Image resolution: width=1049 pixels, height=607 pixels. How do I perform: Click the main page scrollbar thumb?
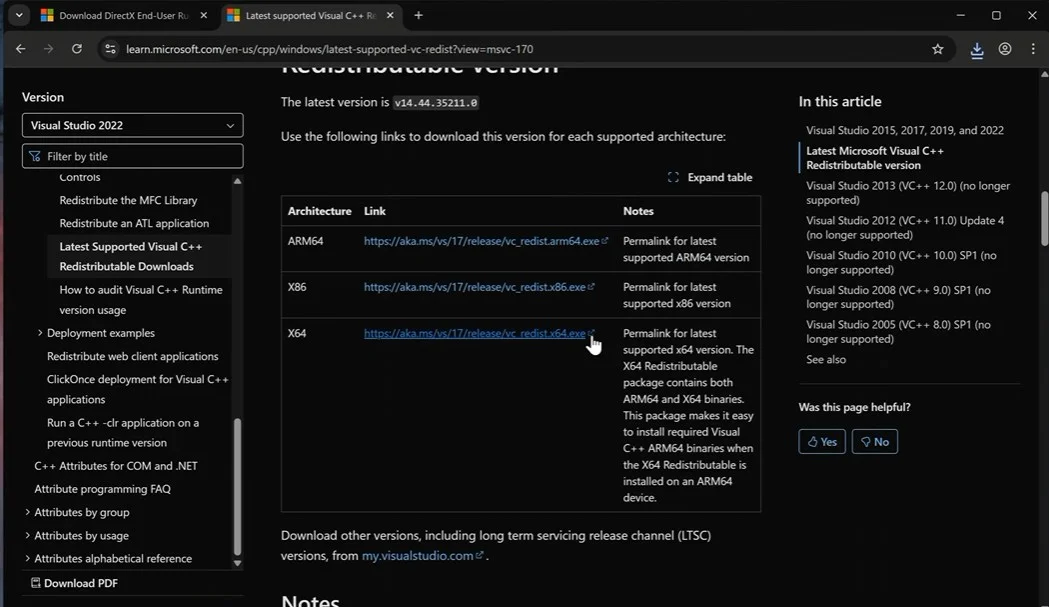(1044, 219)
